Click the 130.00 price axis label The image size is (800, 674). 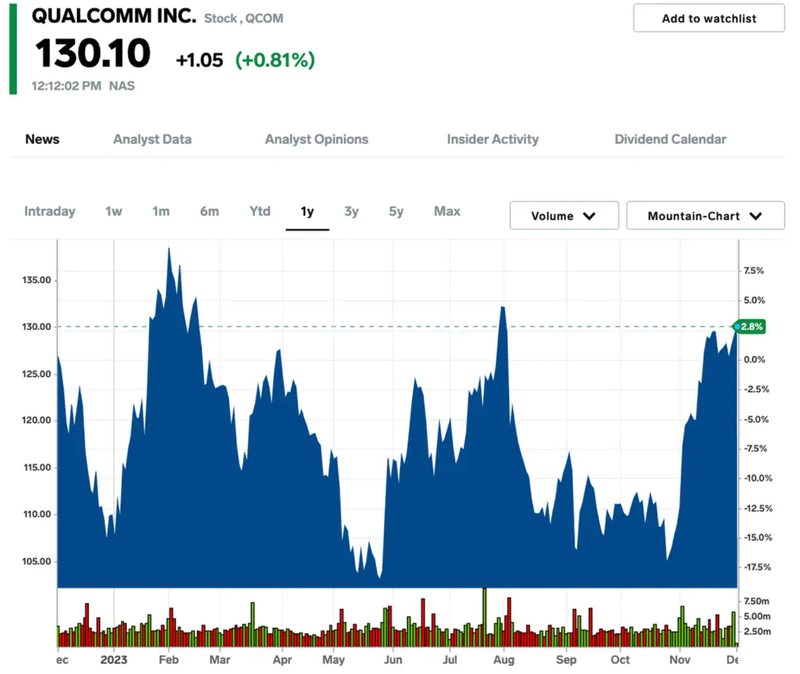(37, 327)
